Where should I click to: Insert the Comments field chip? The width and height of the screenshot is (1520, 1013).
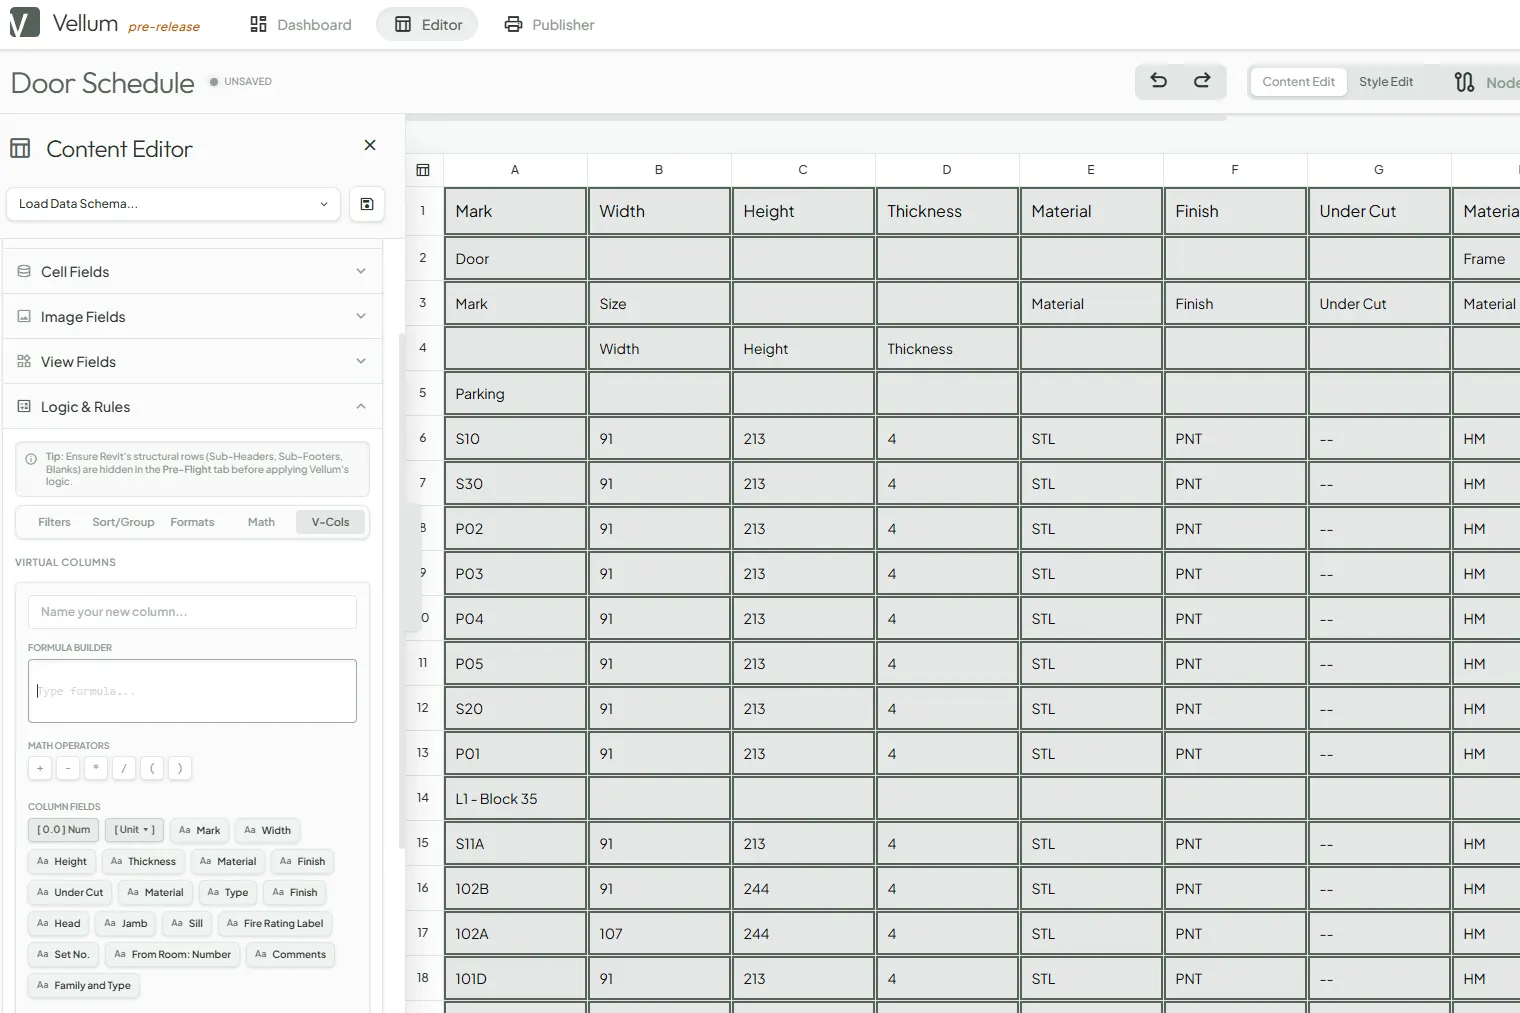pos(290,954)
